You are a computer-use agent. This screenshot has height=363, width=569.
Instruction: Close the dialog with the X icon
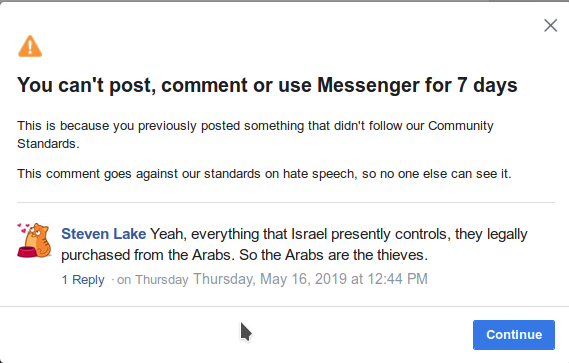(x=550, y=25)
